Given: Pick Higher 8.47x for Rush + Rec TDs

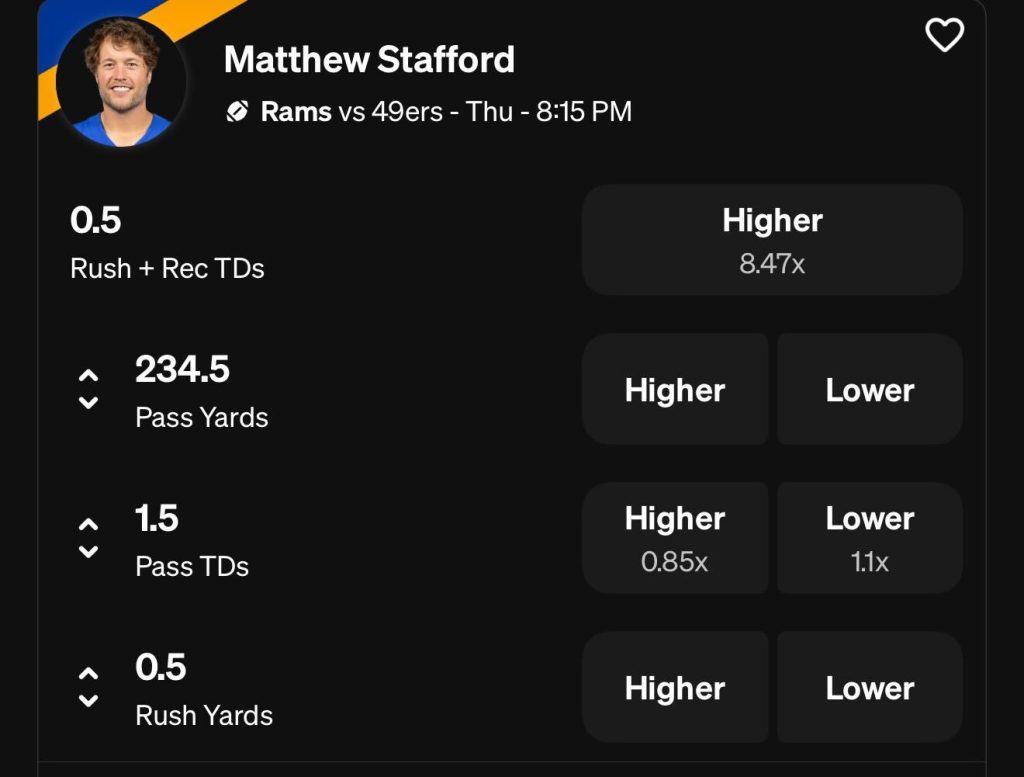Looking at the screenshot, I should tap(772, 240).
